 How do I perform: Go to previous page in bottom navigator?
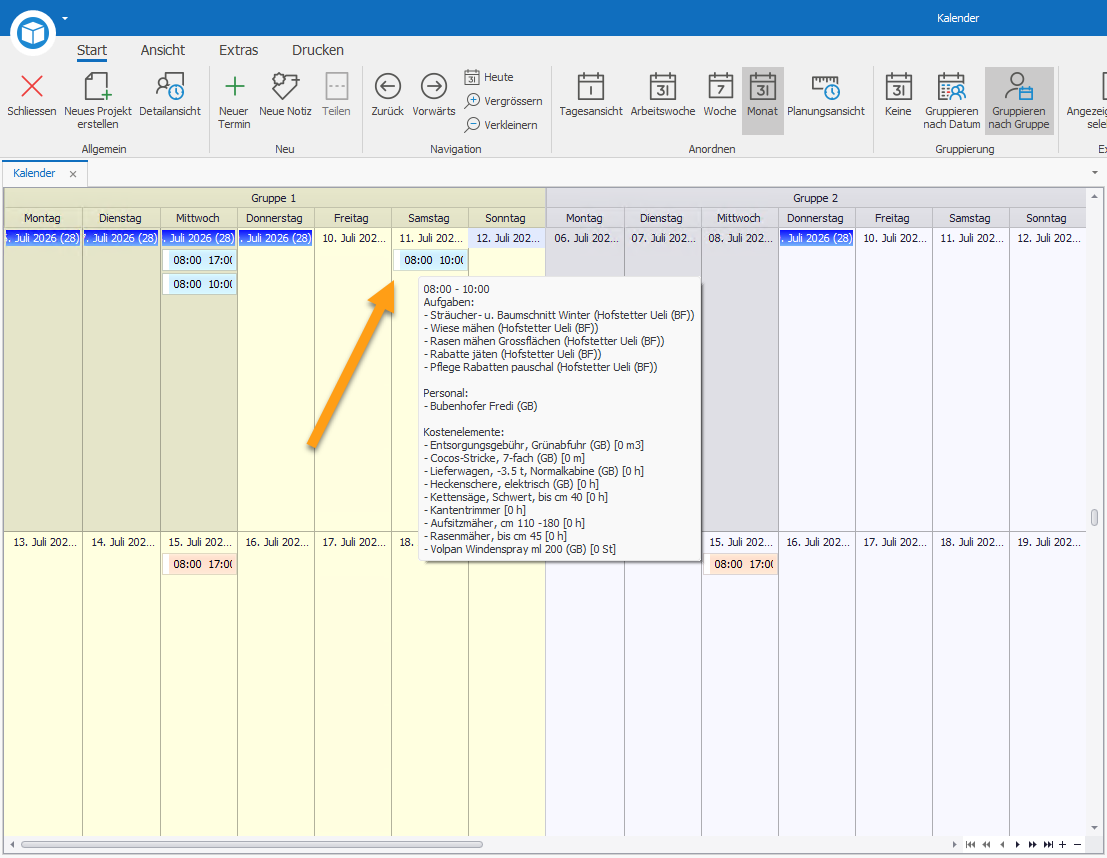coord(986,845)
